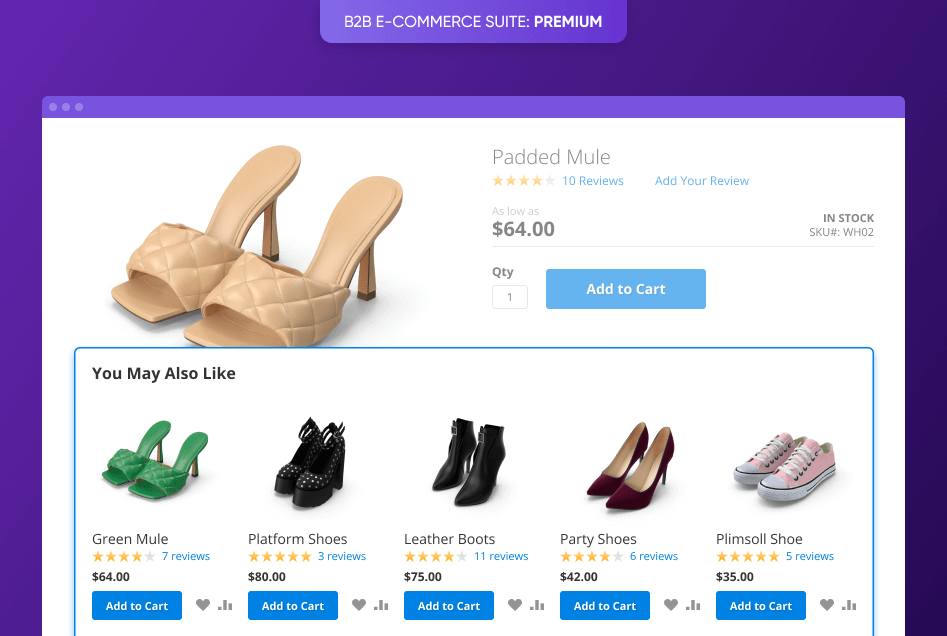
Task: Favorite Party Shoes with the heart icon
Action: pyautogui.click(x=671, y=605)
